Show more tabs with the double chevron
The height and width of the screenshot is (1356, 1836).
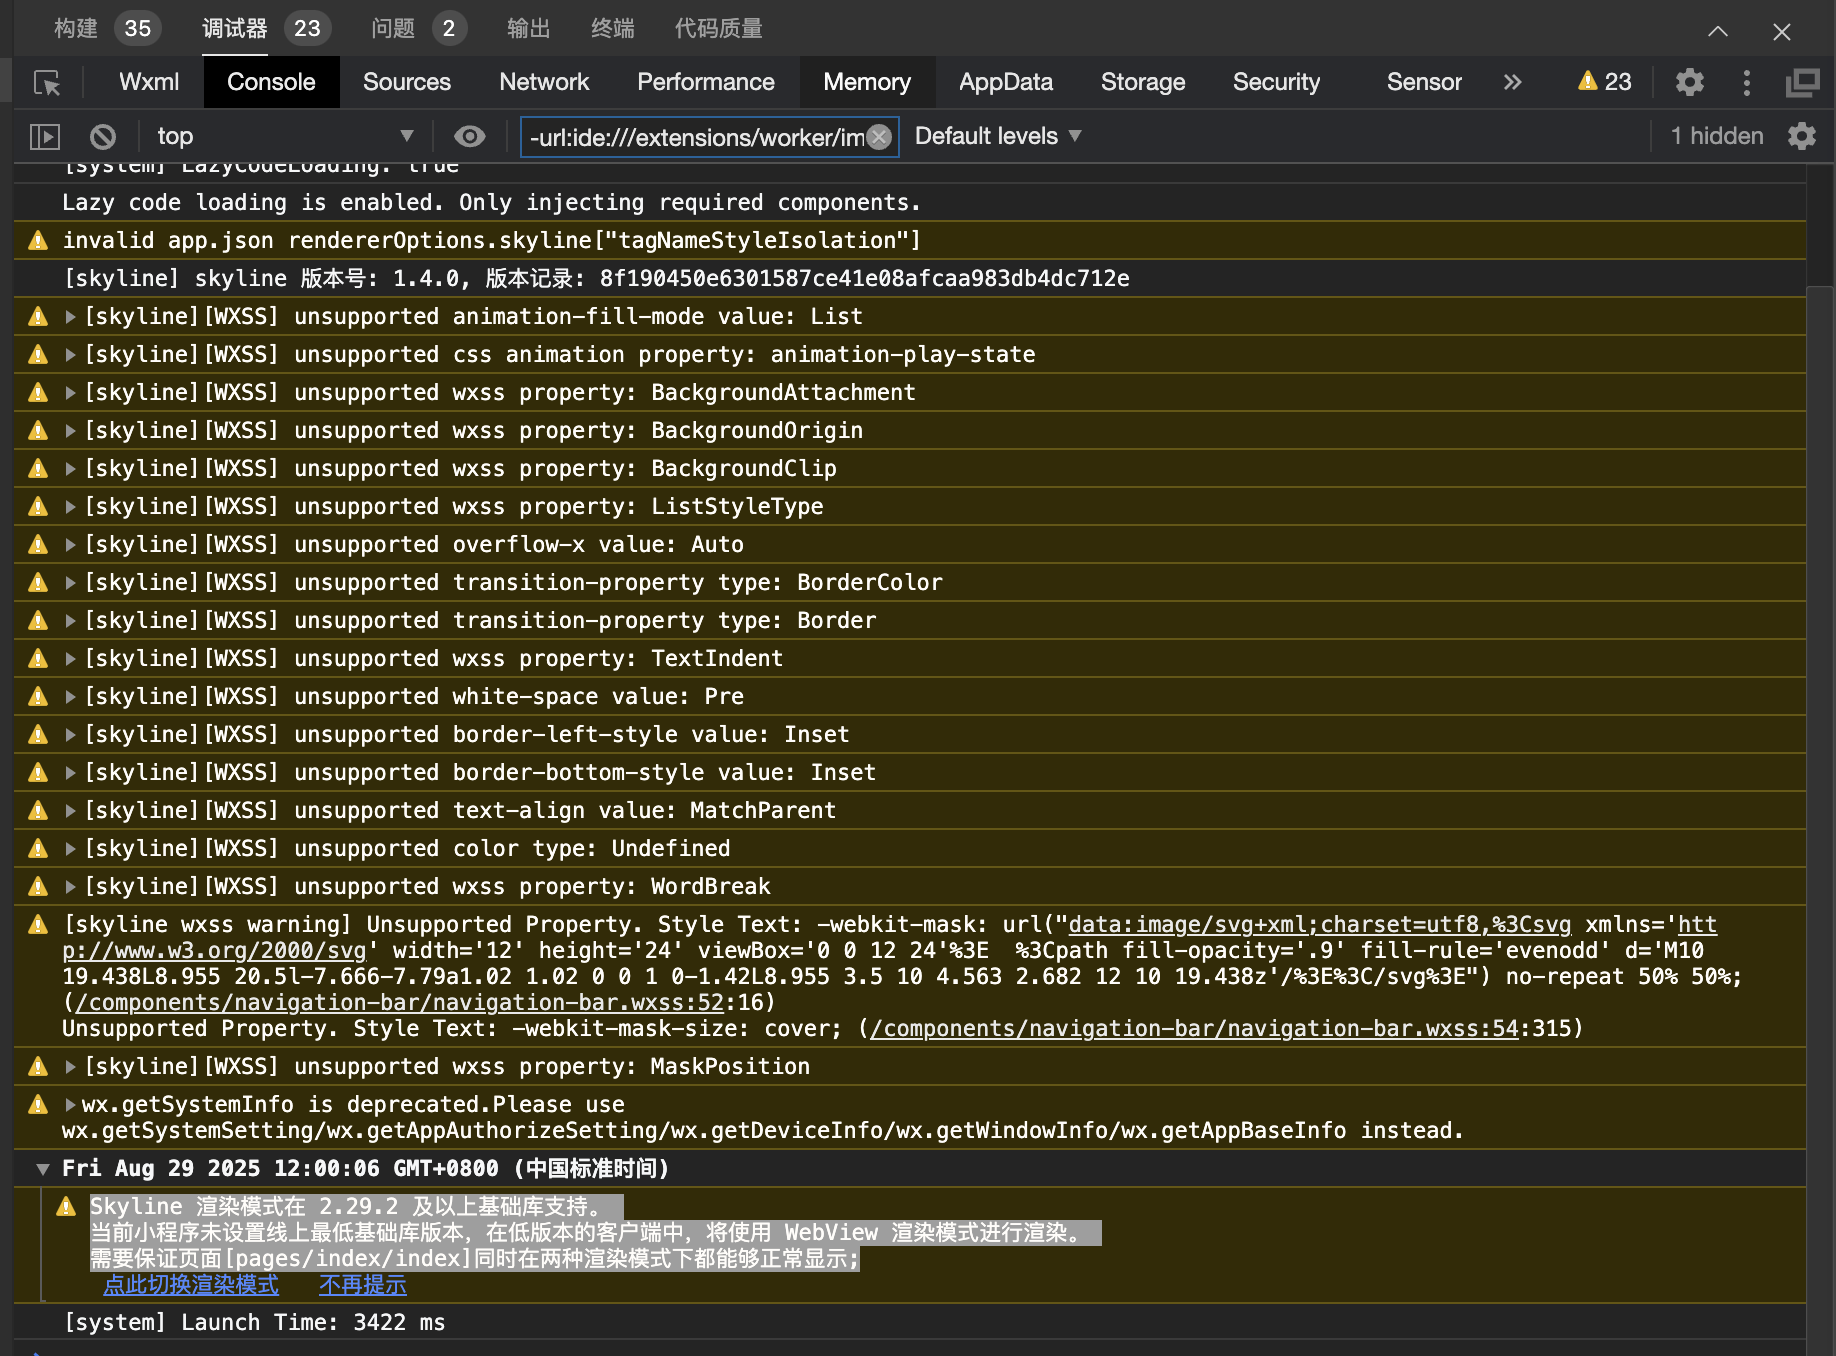coord(1512,82)
